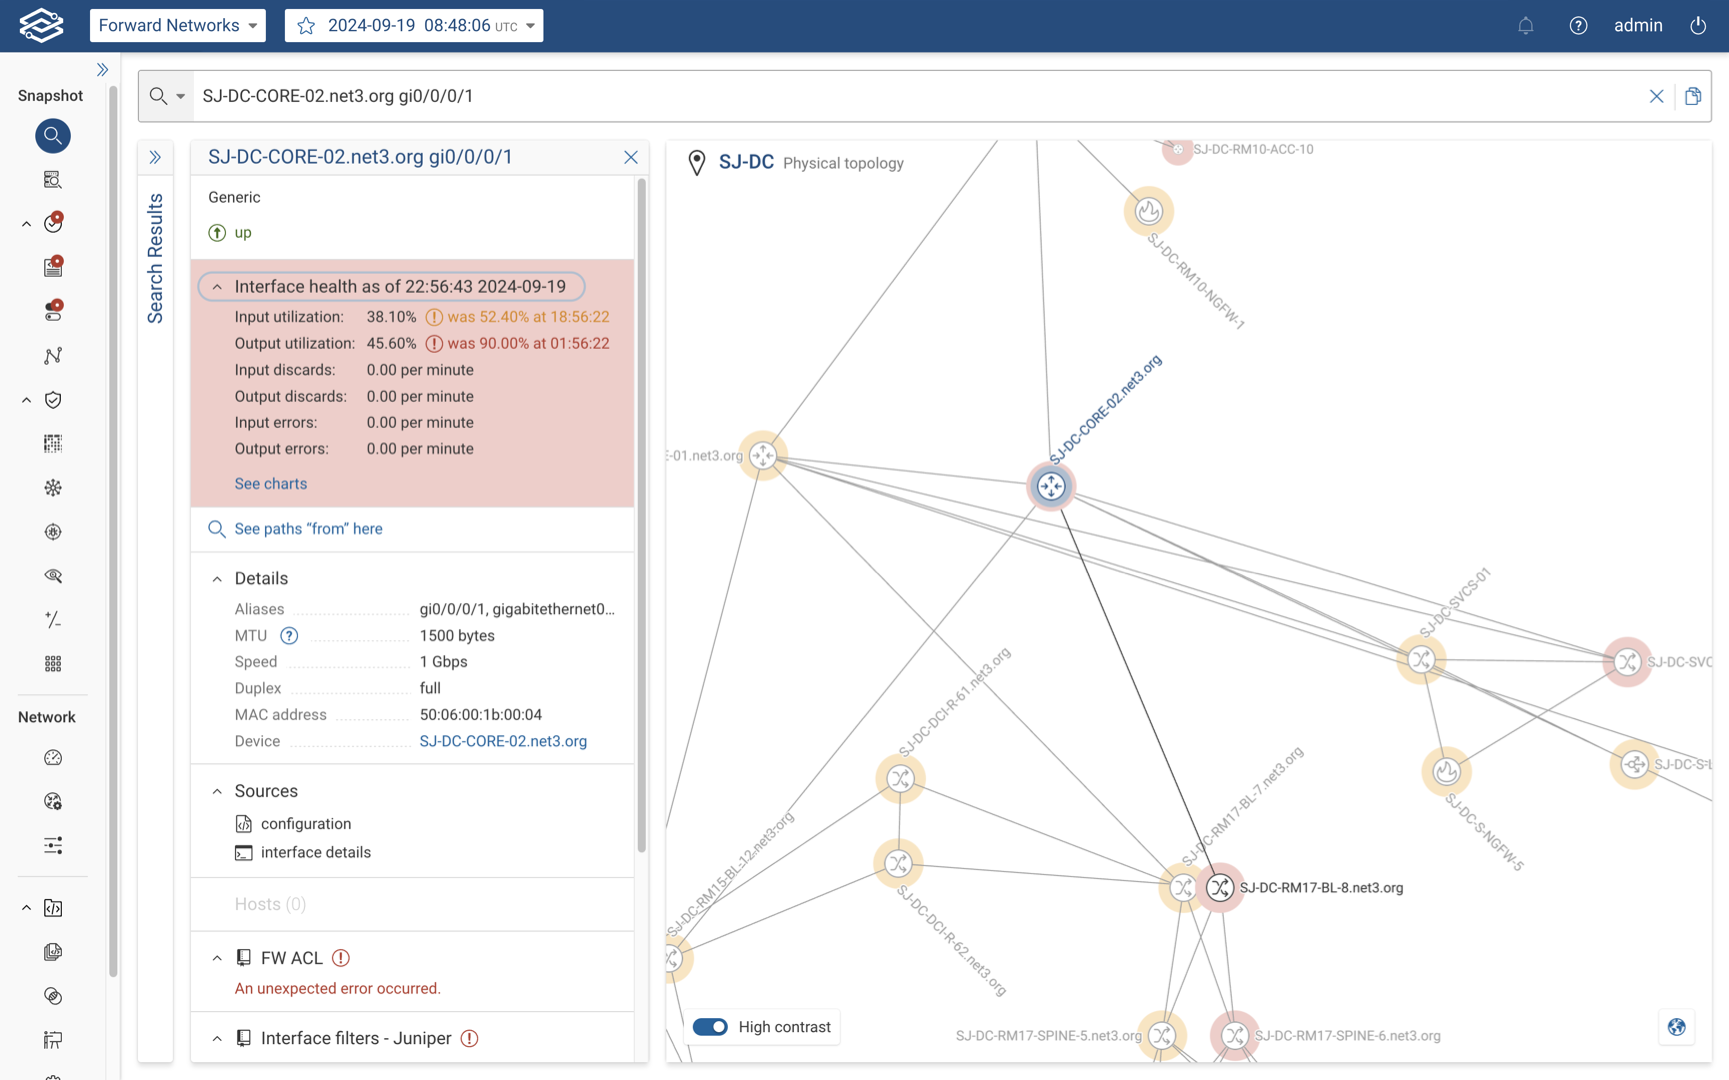Click the globe icon on topology map
The width and height of the screenshot is (1729, 1080).
click(1676, 1027)
